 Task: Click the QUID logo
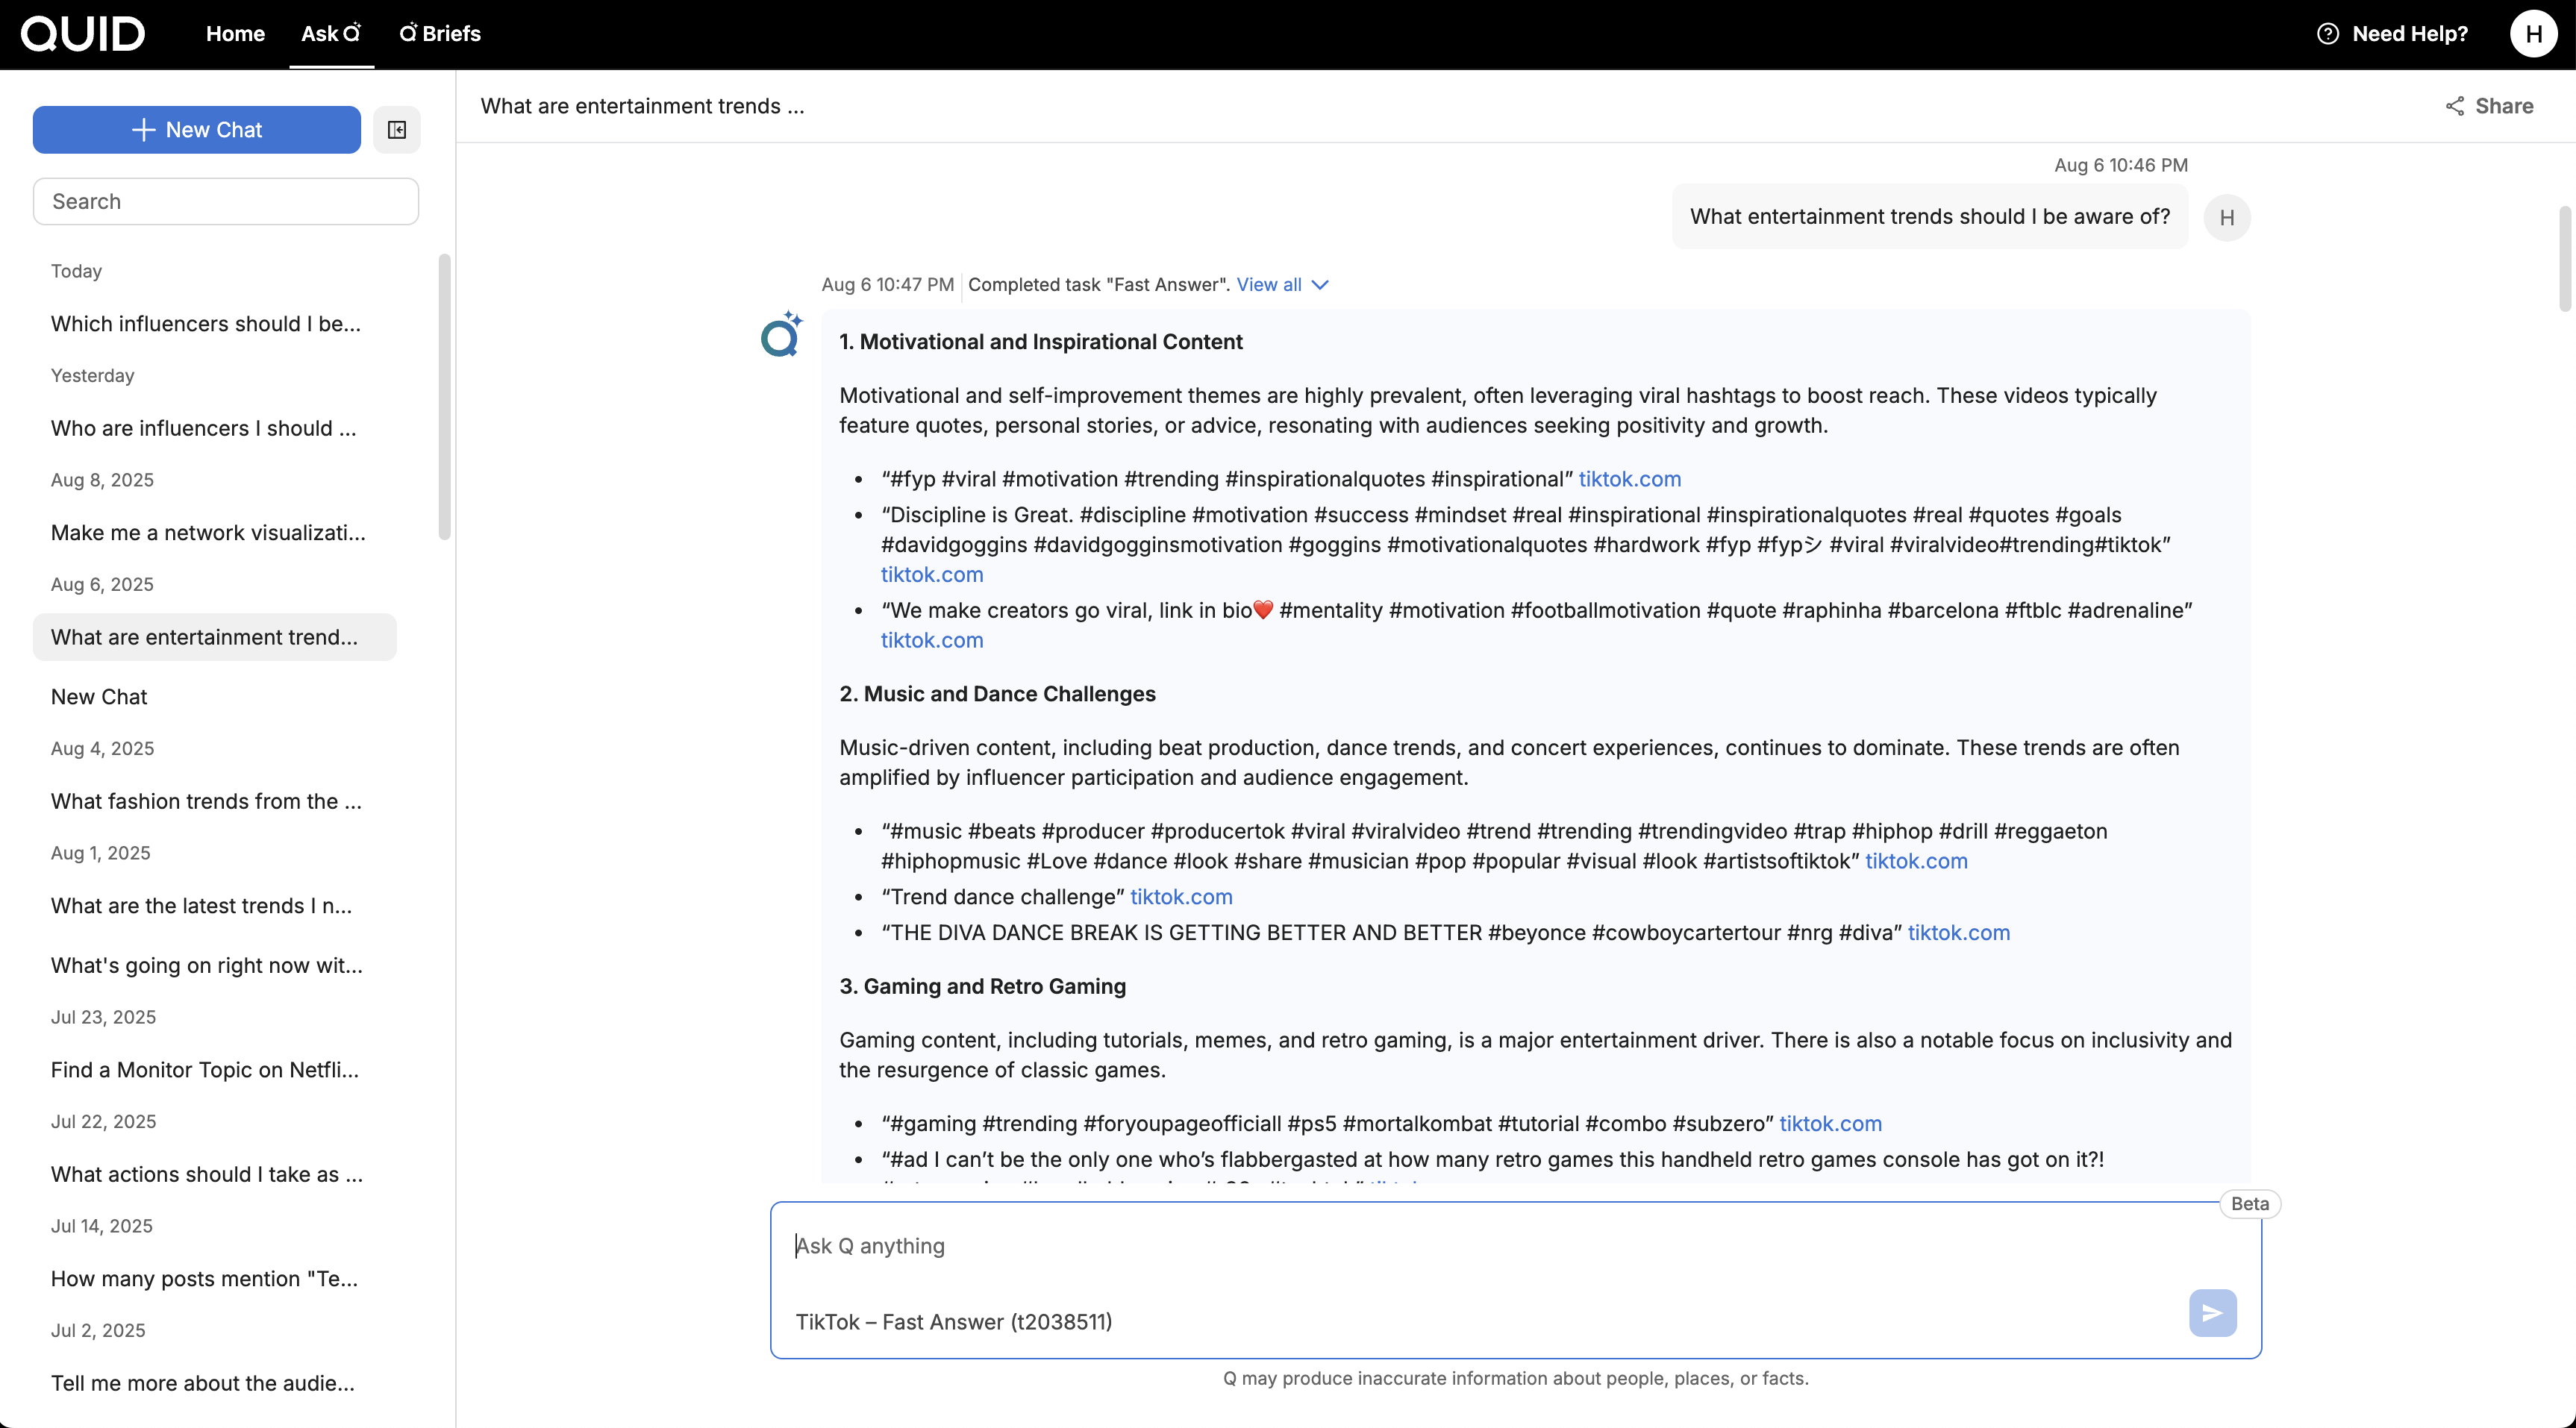[x=83, y=34]
